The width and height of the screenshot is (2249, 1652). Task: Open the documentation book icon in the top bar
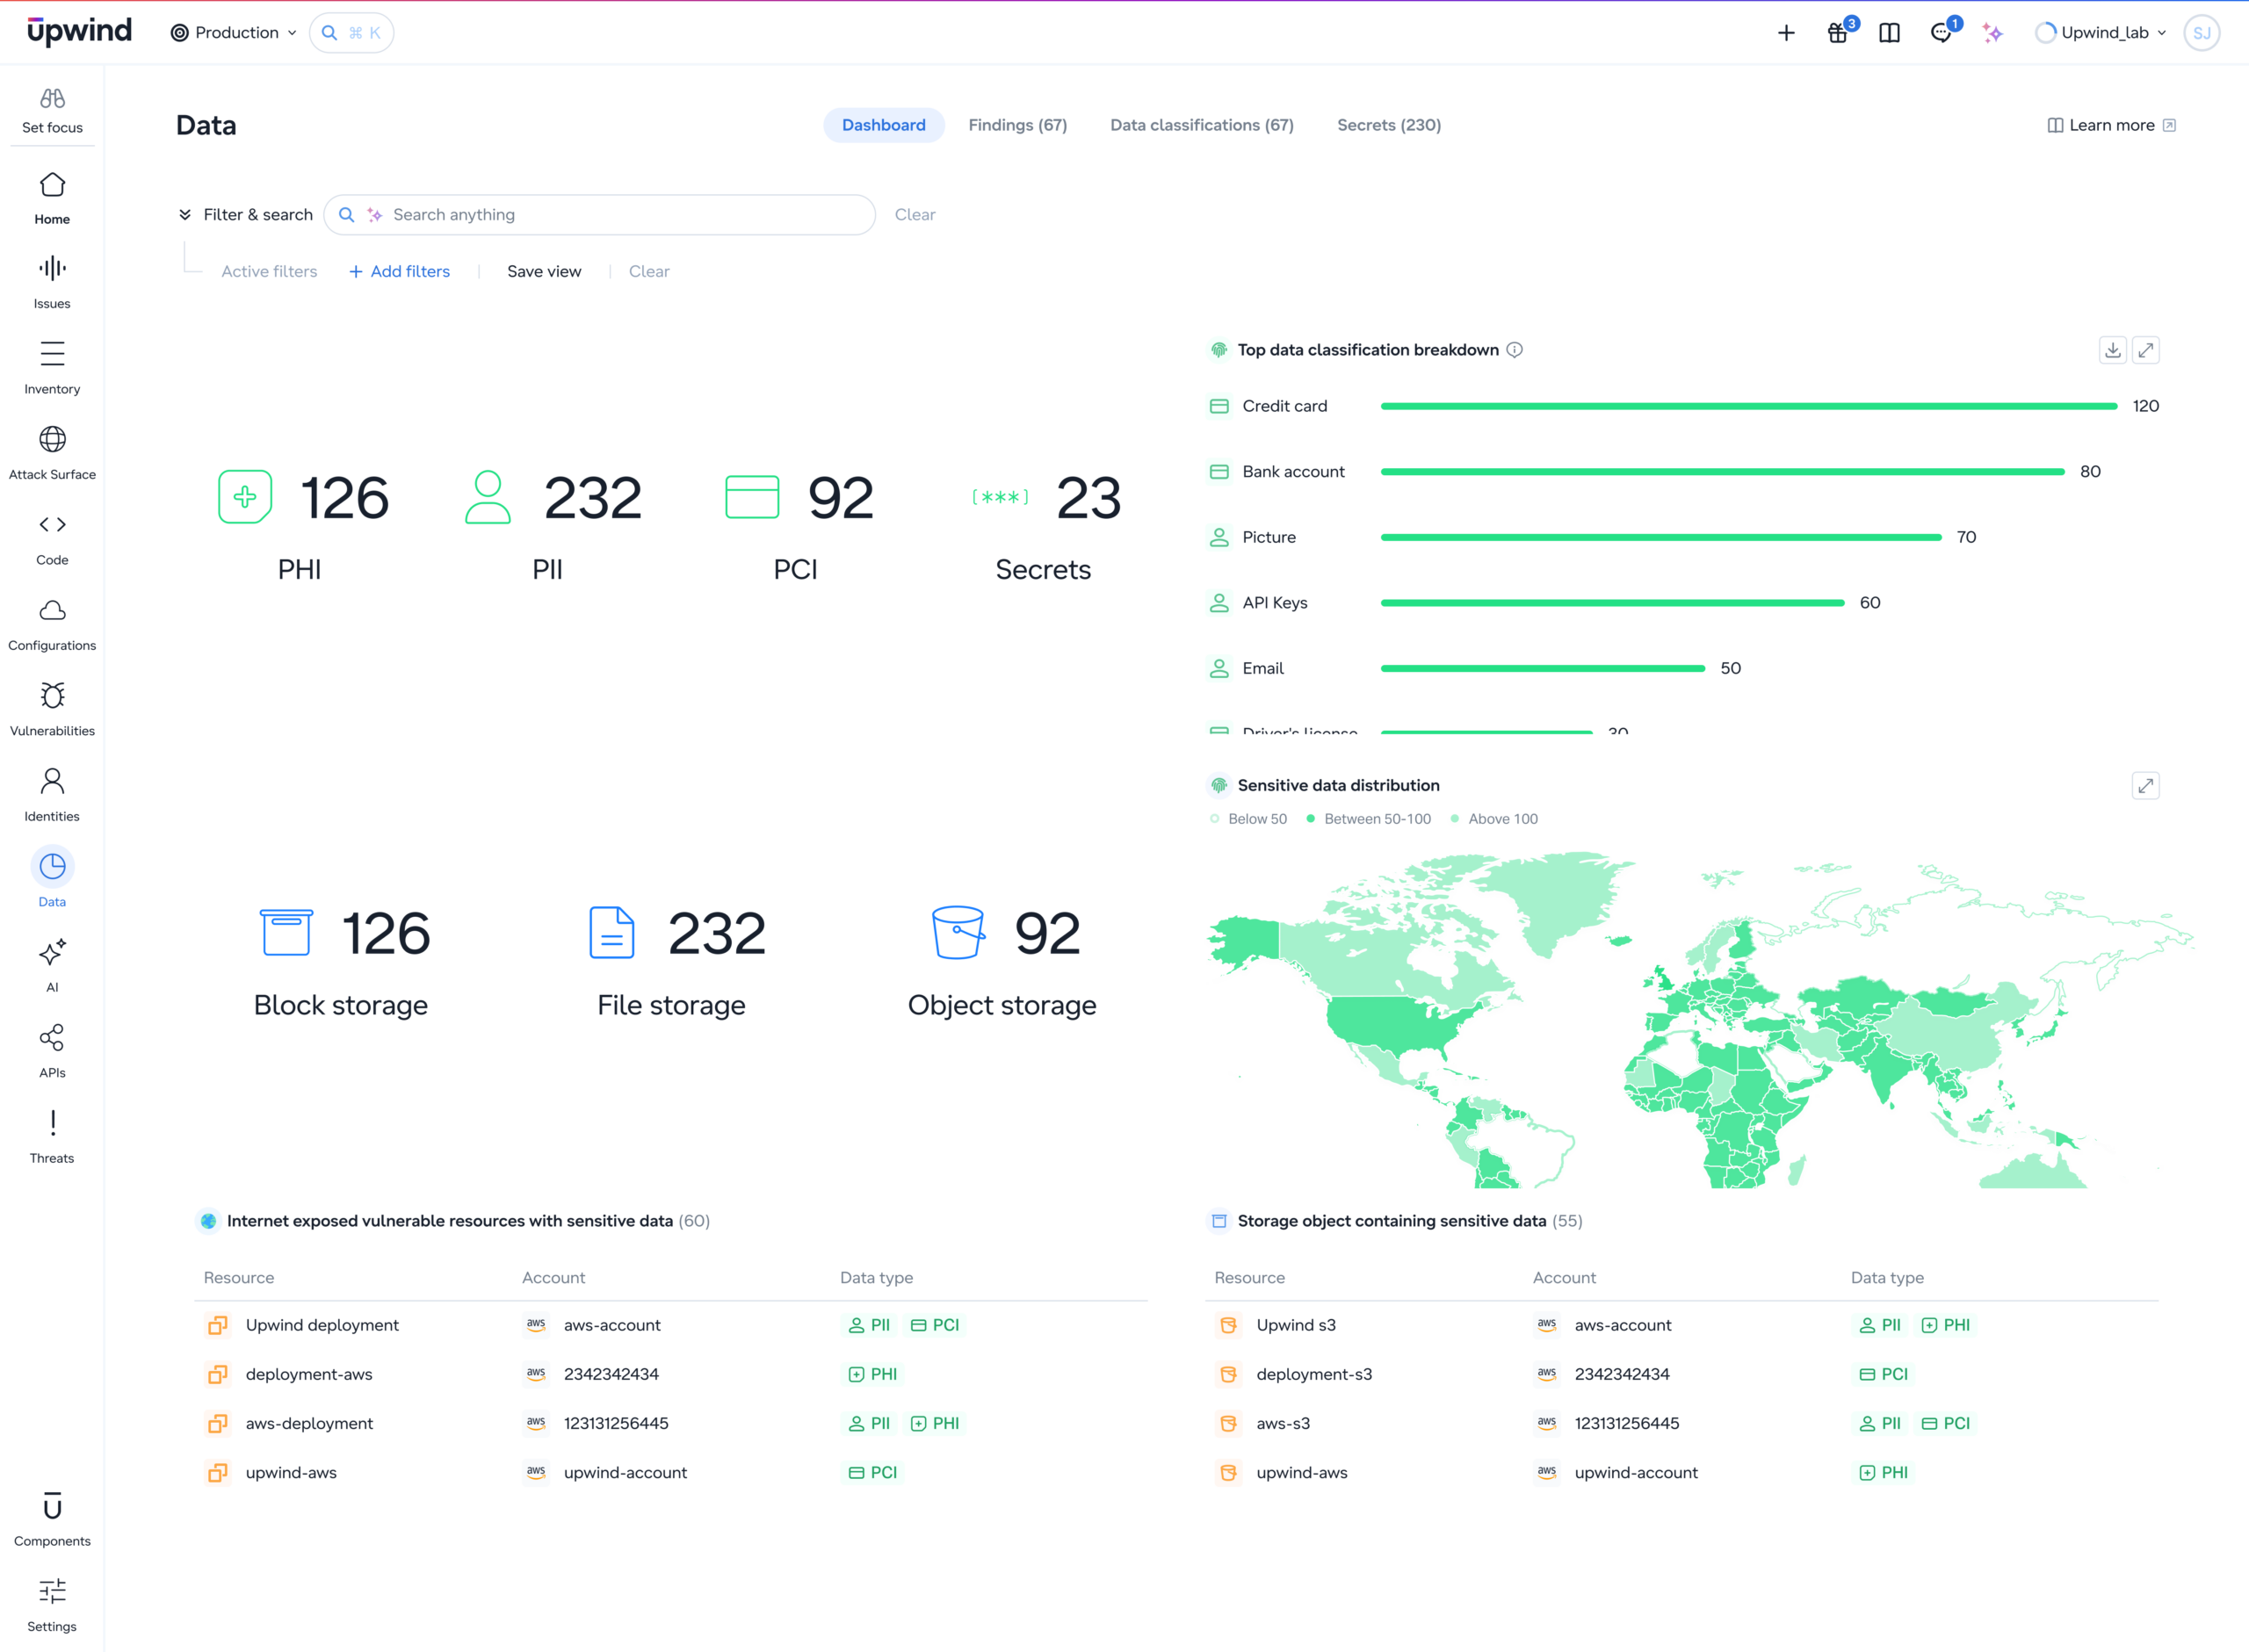pyautogui.click(x=1889, y=33)
